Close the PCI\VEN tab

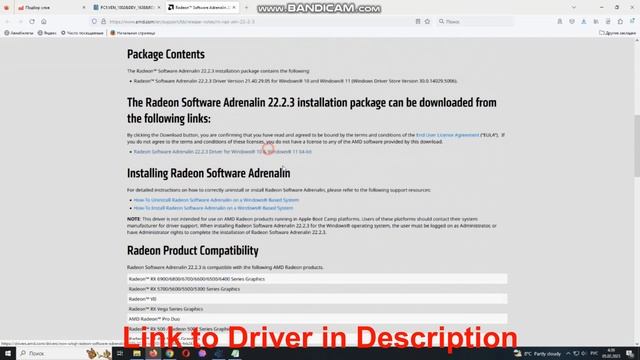coord(159,7)
